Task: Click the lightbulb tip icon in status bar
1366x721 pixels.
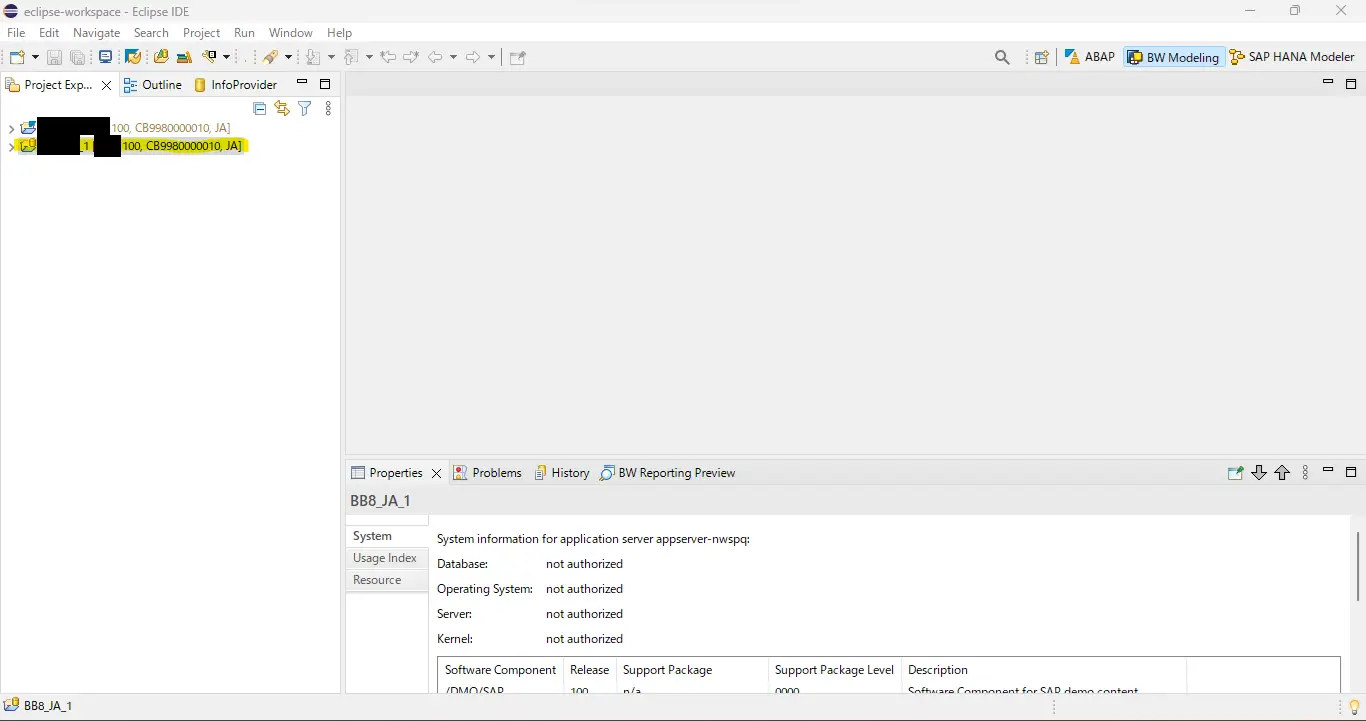Action: (x=1355, y=707)
